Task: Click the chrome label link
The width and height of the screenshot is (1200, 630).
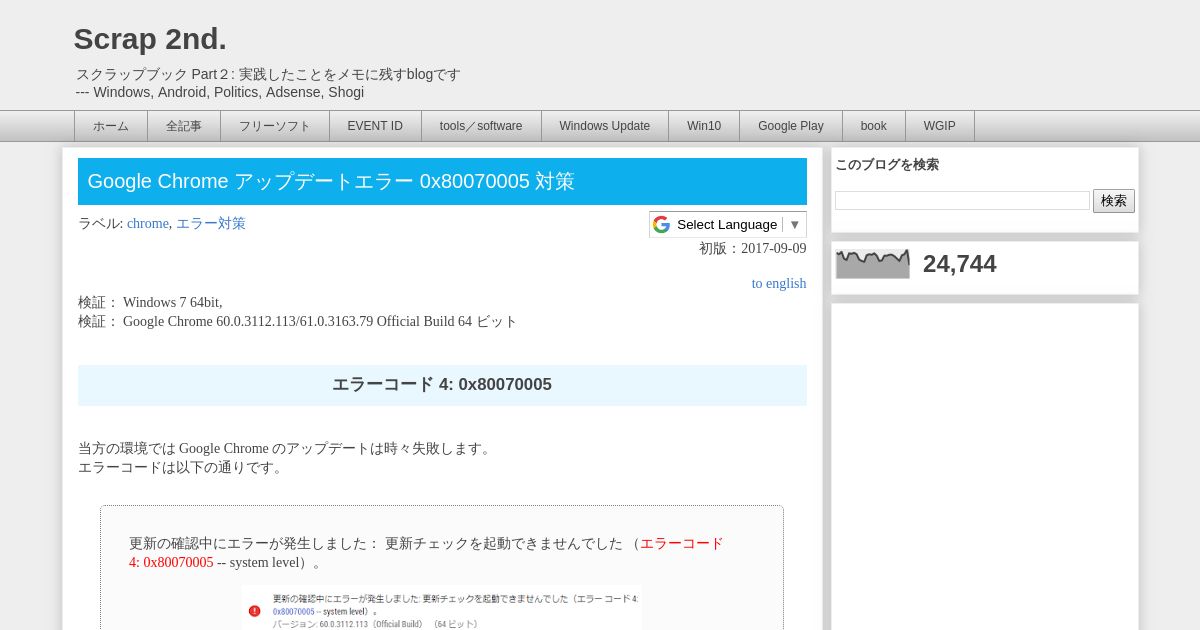Action: pos(148,224)
